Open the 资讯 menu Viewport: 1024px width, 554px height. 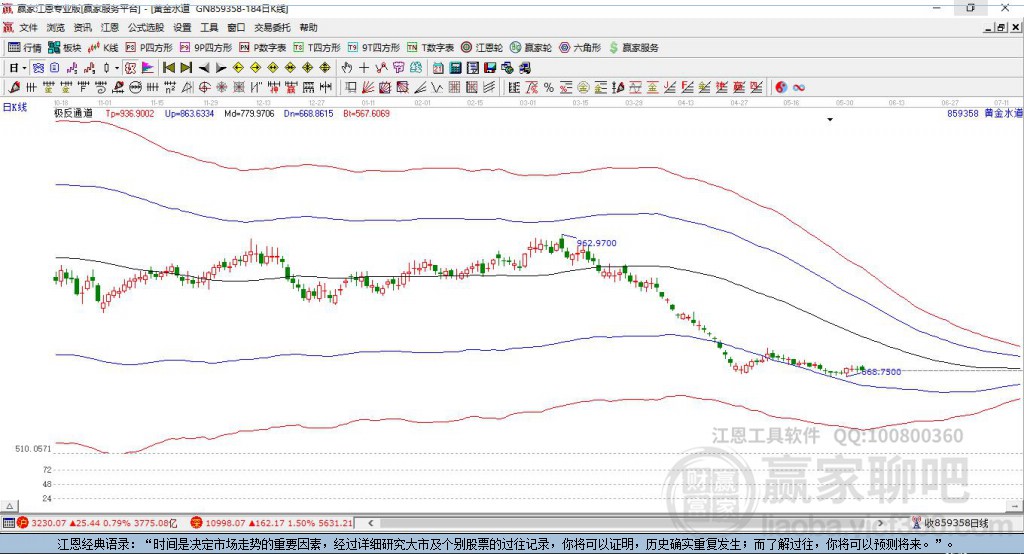point(82,27)
